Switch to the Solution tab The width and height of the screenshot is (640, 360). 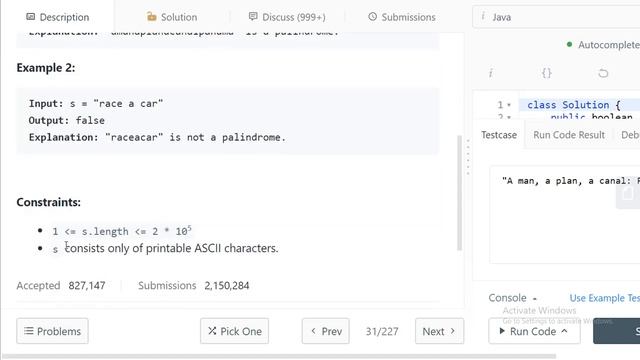tap(172, 17)
